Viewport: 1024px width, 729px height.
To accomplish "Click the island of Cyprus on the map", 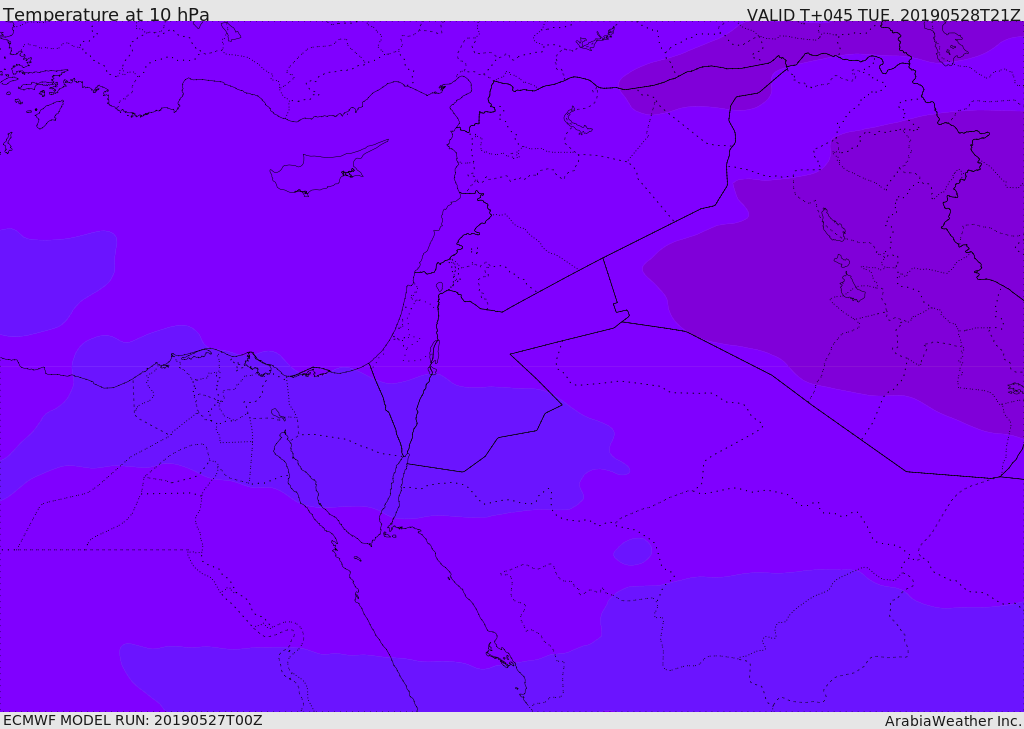I will [322, 172].
